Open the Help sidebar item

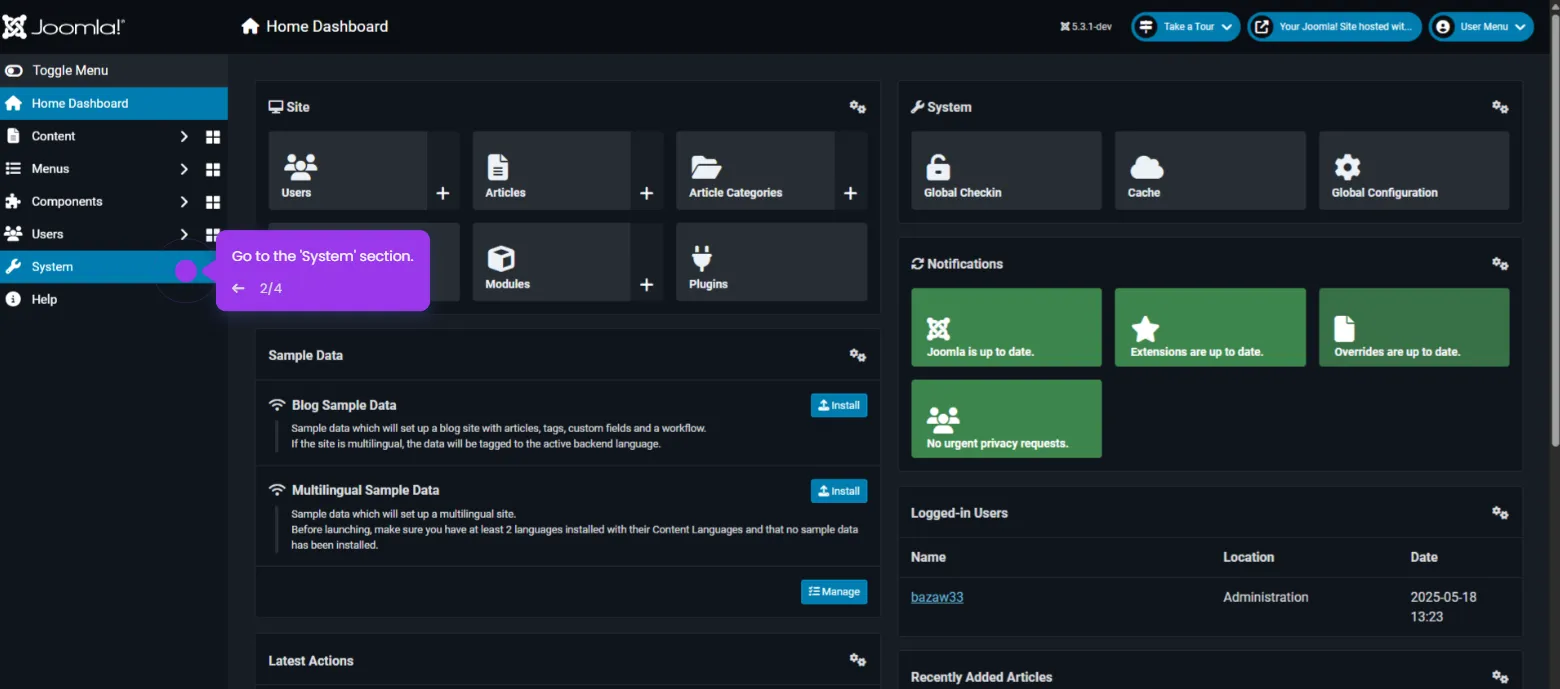(x=114, y=299)
